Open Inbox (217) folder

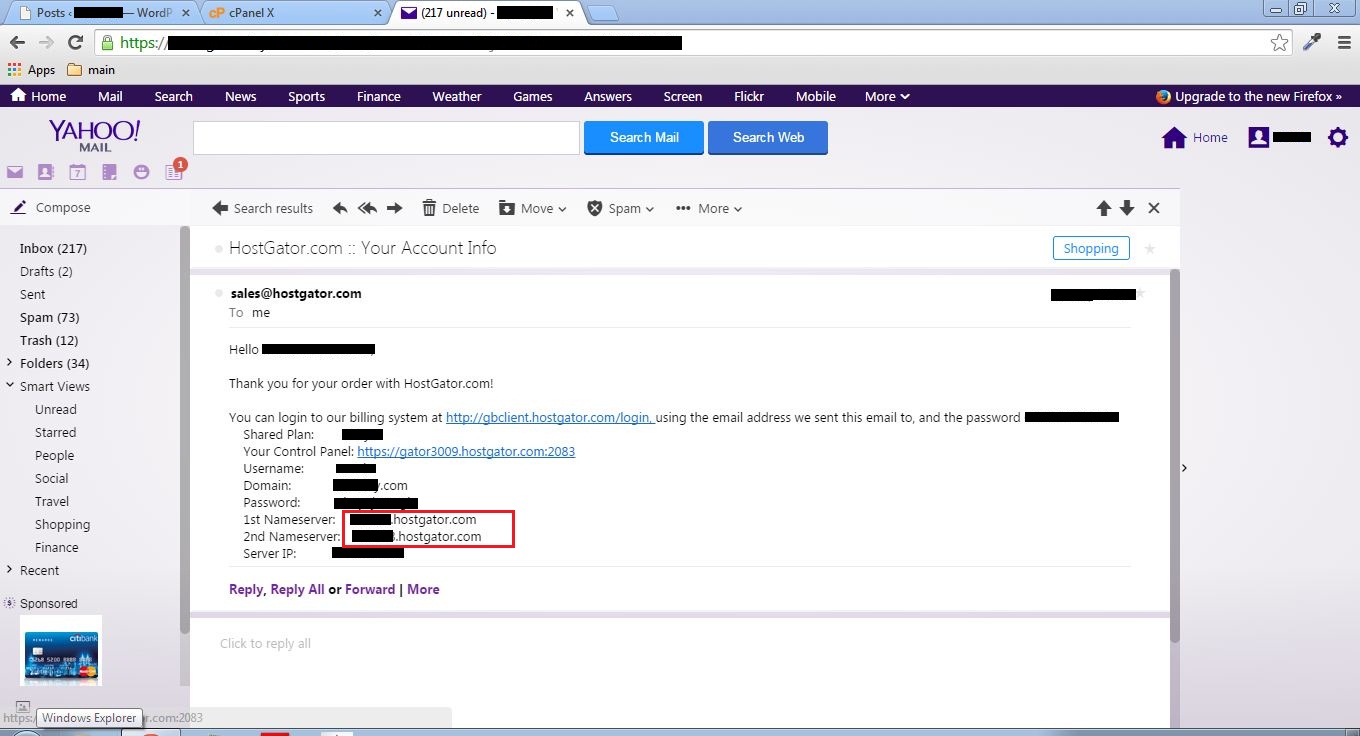click(53, 248)
